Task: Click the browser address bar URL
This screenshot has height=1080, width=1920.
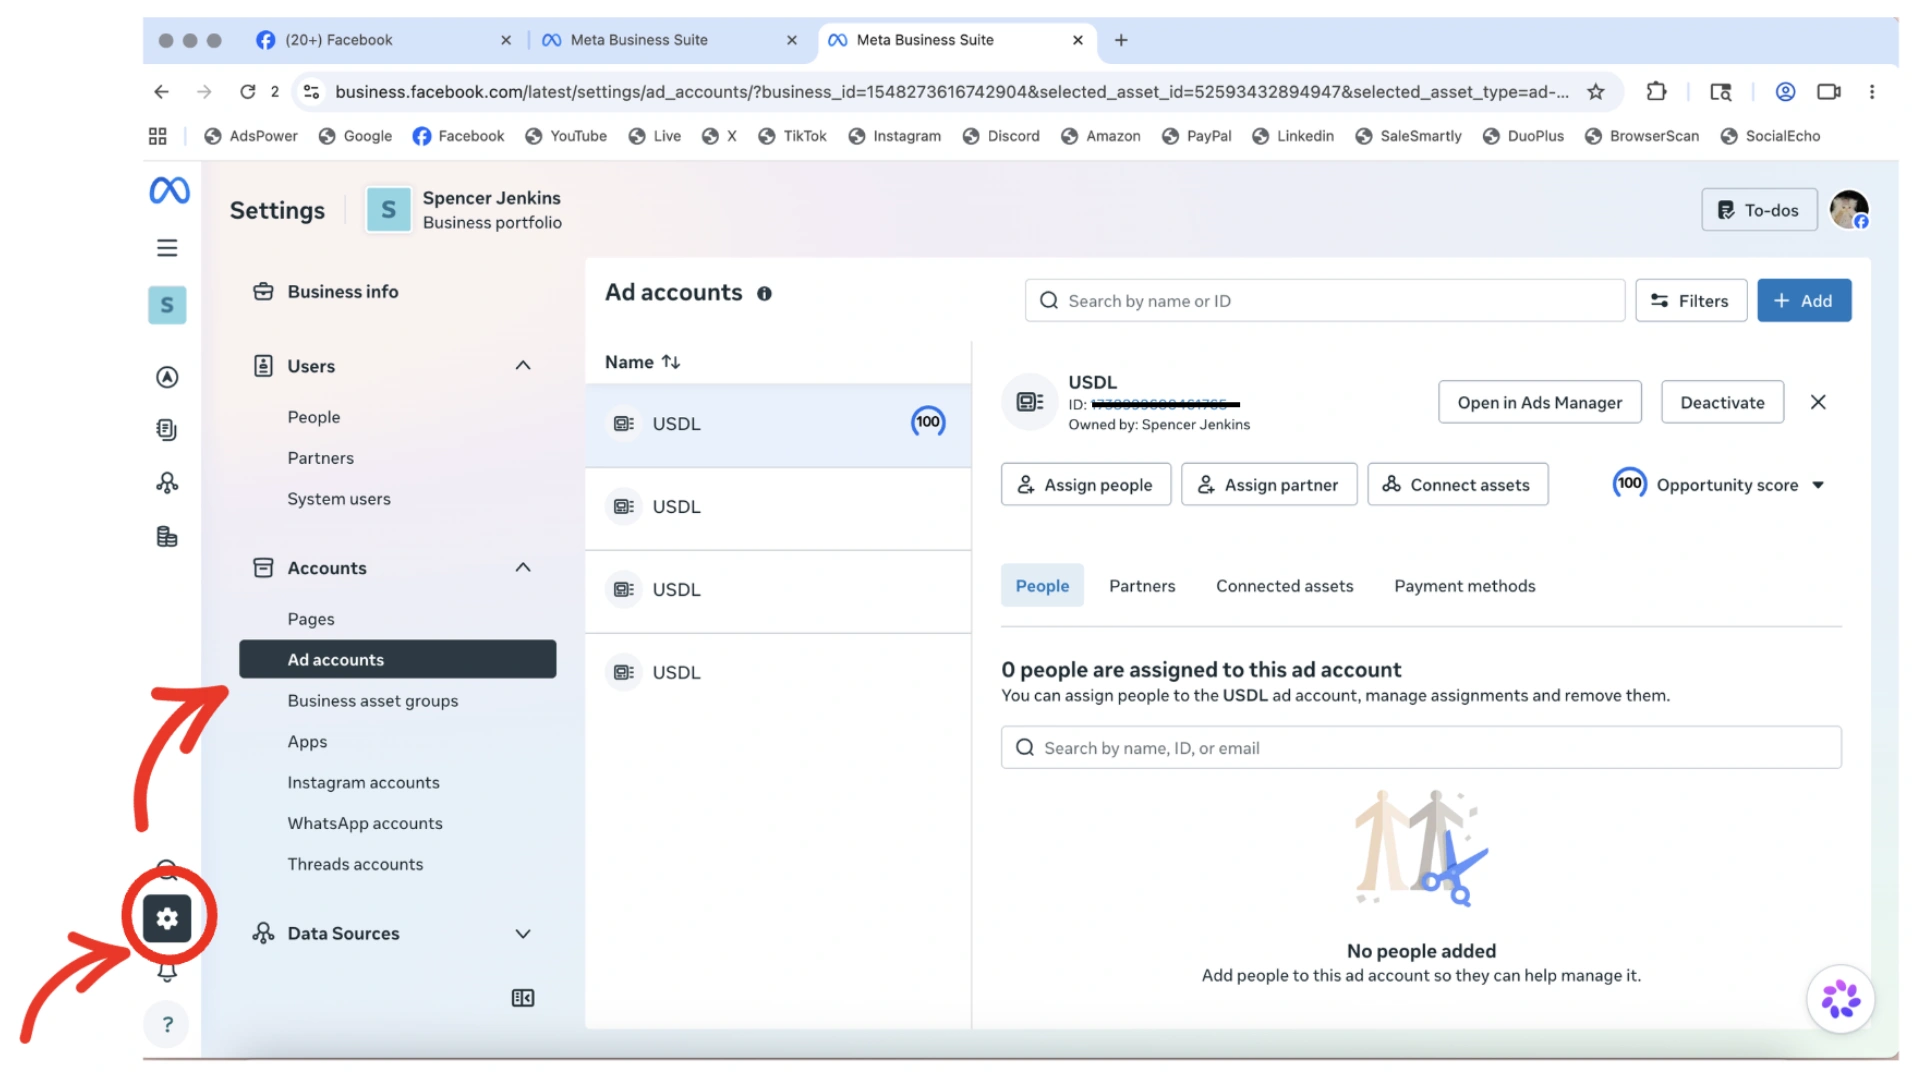Action: 951,92
